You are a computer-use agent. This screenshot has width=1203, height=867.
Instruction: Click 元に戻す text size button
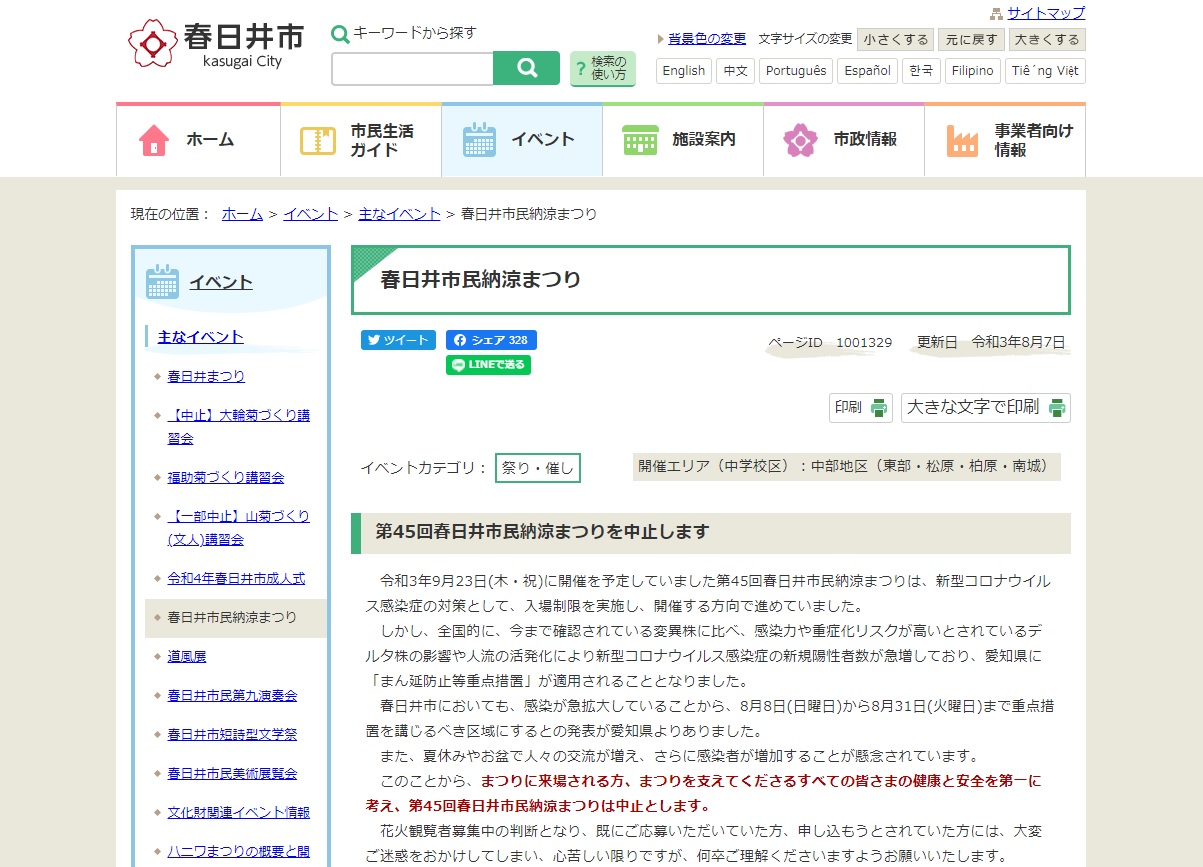[970, 40]
